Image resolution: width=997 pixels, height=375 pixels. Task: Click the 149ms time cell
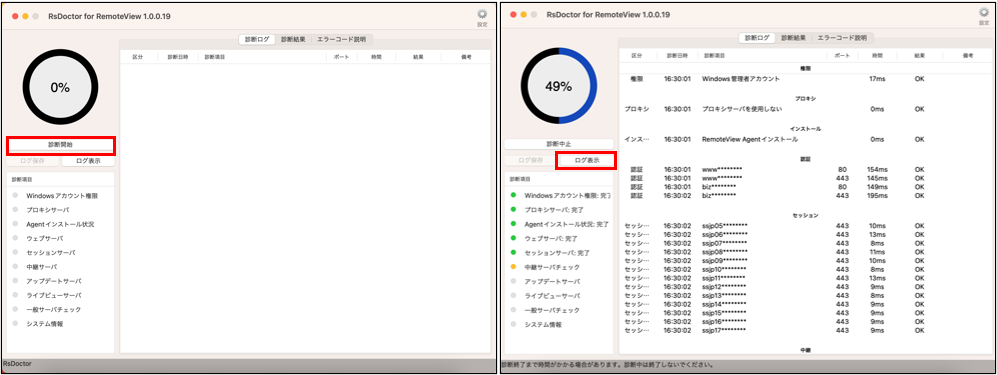pos(876,187)
